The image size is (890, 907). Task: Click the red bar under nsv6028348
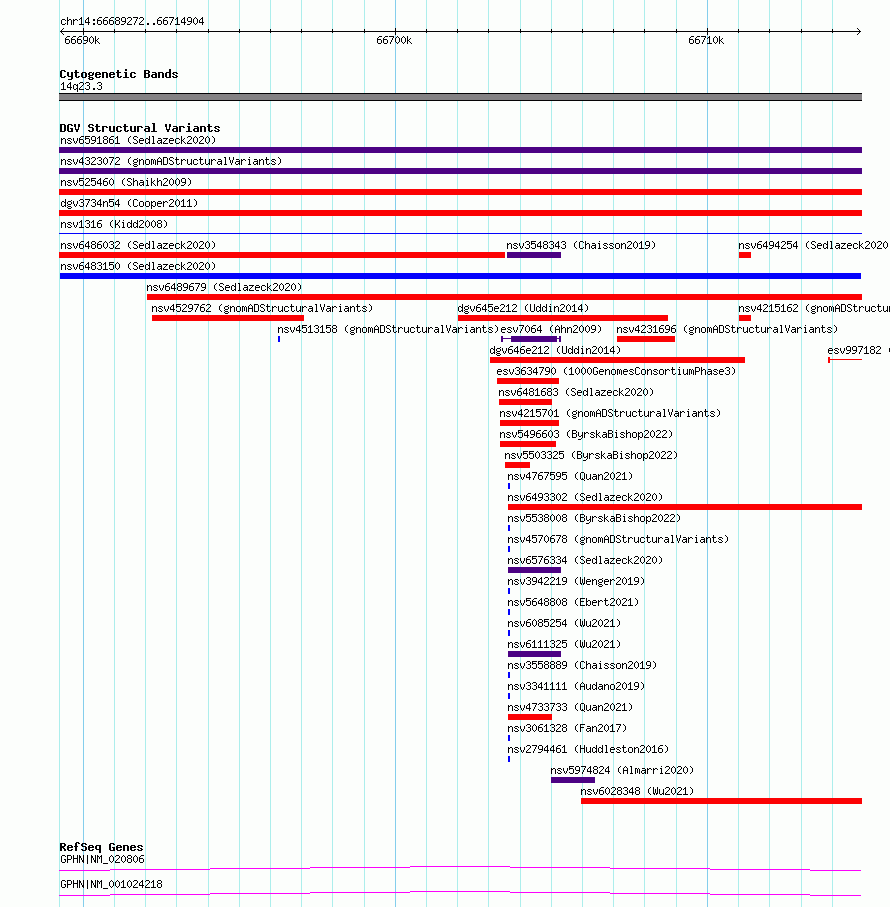tap(721, 801)
